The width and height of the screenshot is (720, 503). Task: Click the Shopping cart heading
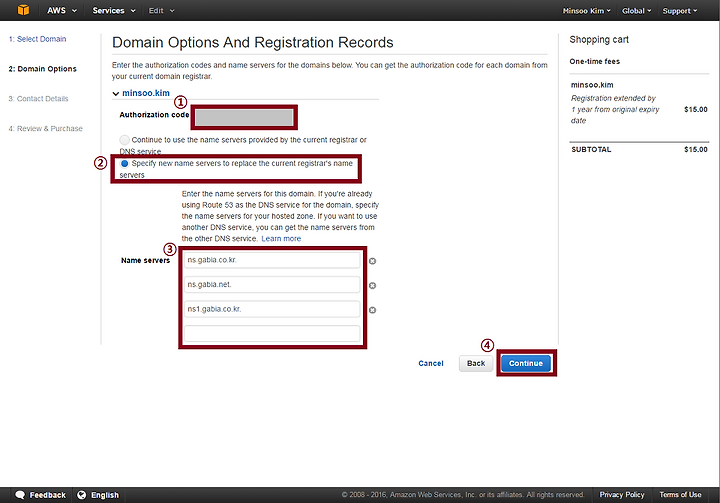[x=599, y=40]
